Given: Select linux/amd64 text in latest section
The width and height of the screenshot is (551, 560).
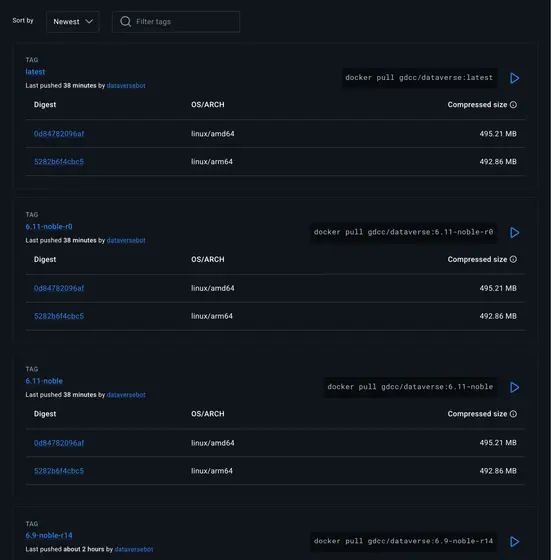Looking at the screenshot, I should point(213,134).
